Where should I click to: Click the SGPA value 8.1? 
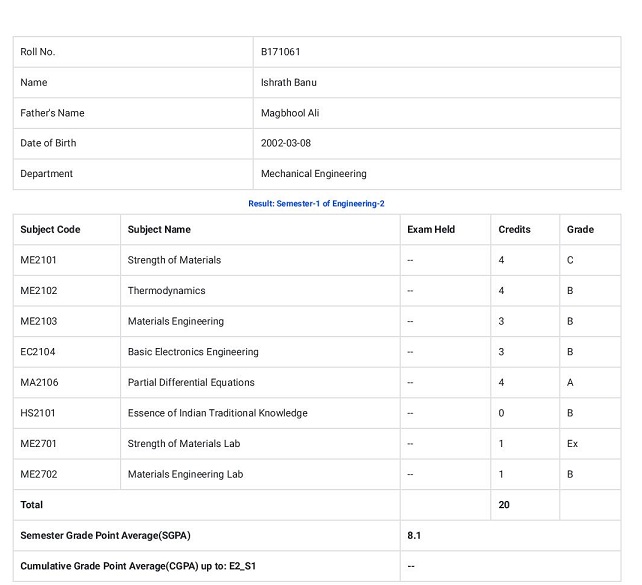[x=414, y=535]
